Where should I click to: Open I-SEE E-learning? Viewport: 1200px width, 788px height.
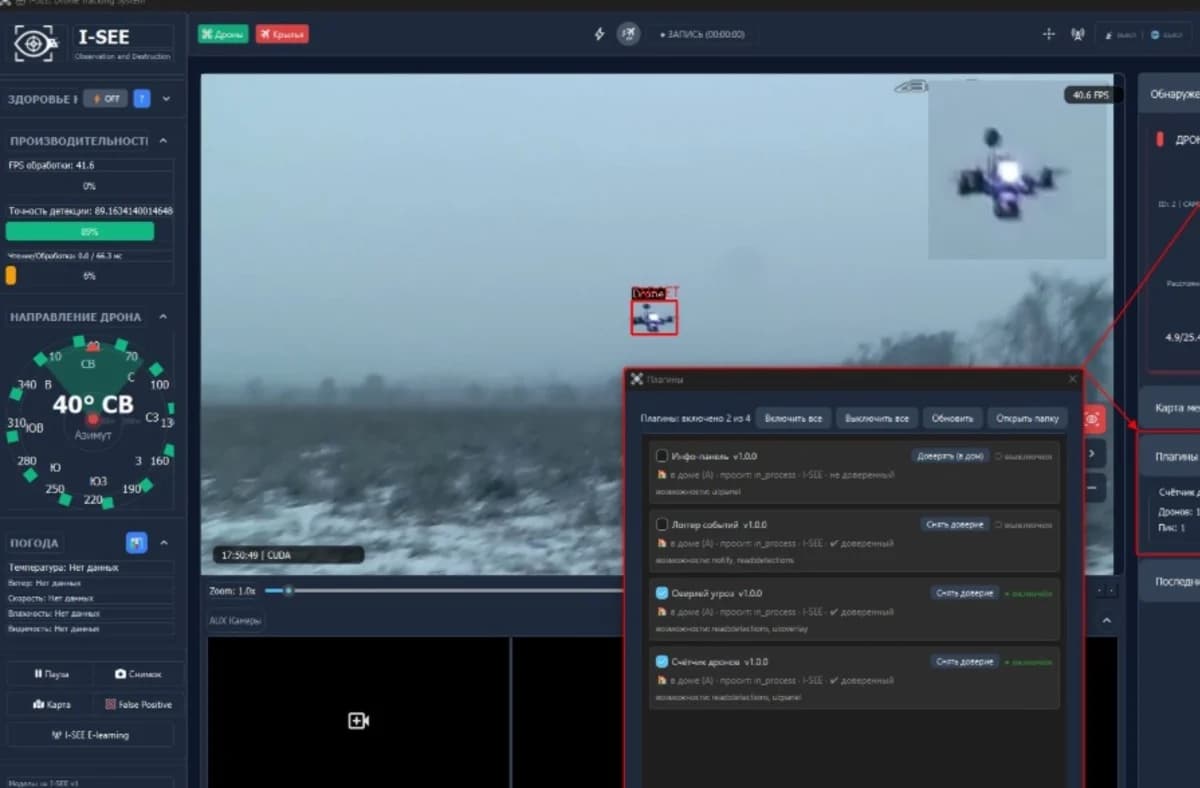tap(90, 735)
